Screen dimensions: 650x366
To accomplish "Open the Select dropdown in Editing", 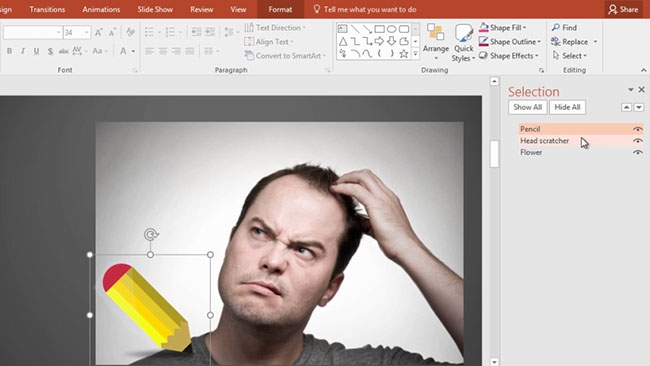I will pos(570,56).
